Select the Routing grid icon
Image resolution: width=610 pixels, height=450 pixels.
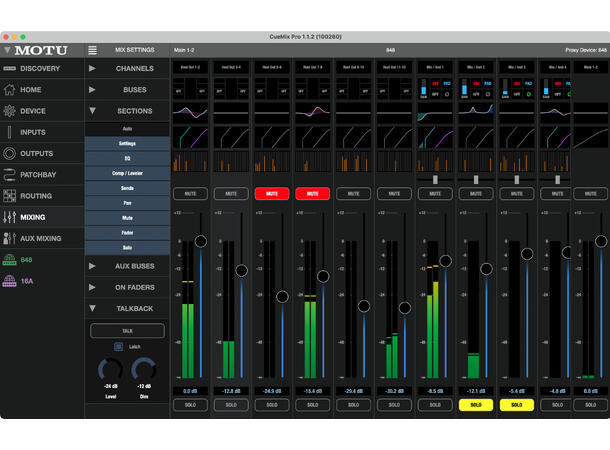[x=9, y=196]
